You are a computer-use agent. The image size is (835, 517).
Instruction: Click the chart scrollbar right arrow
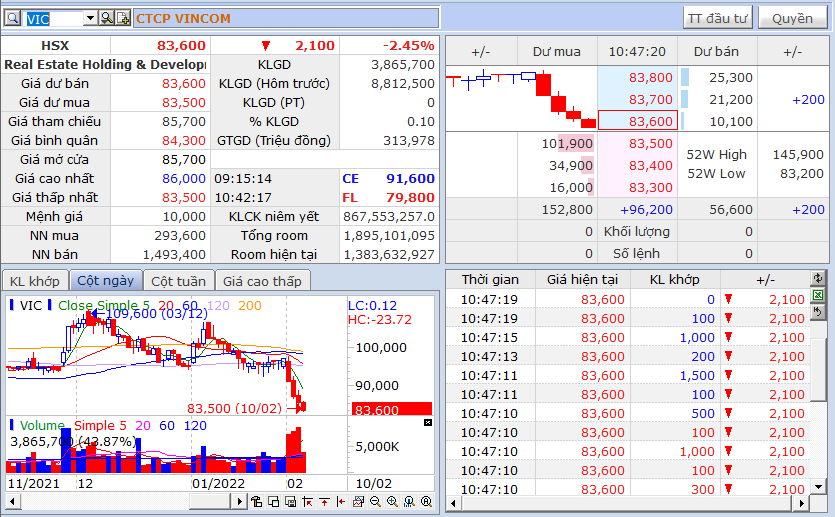pyautogui.click(x=239, y=501)
